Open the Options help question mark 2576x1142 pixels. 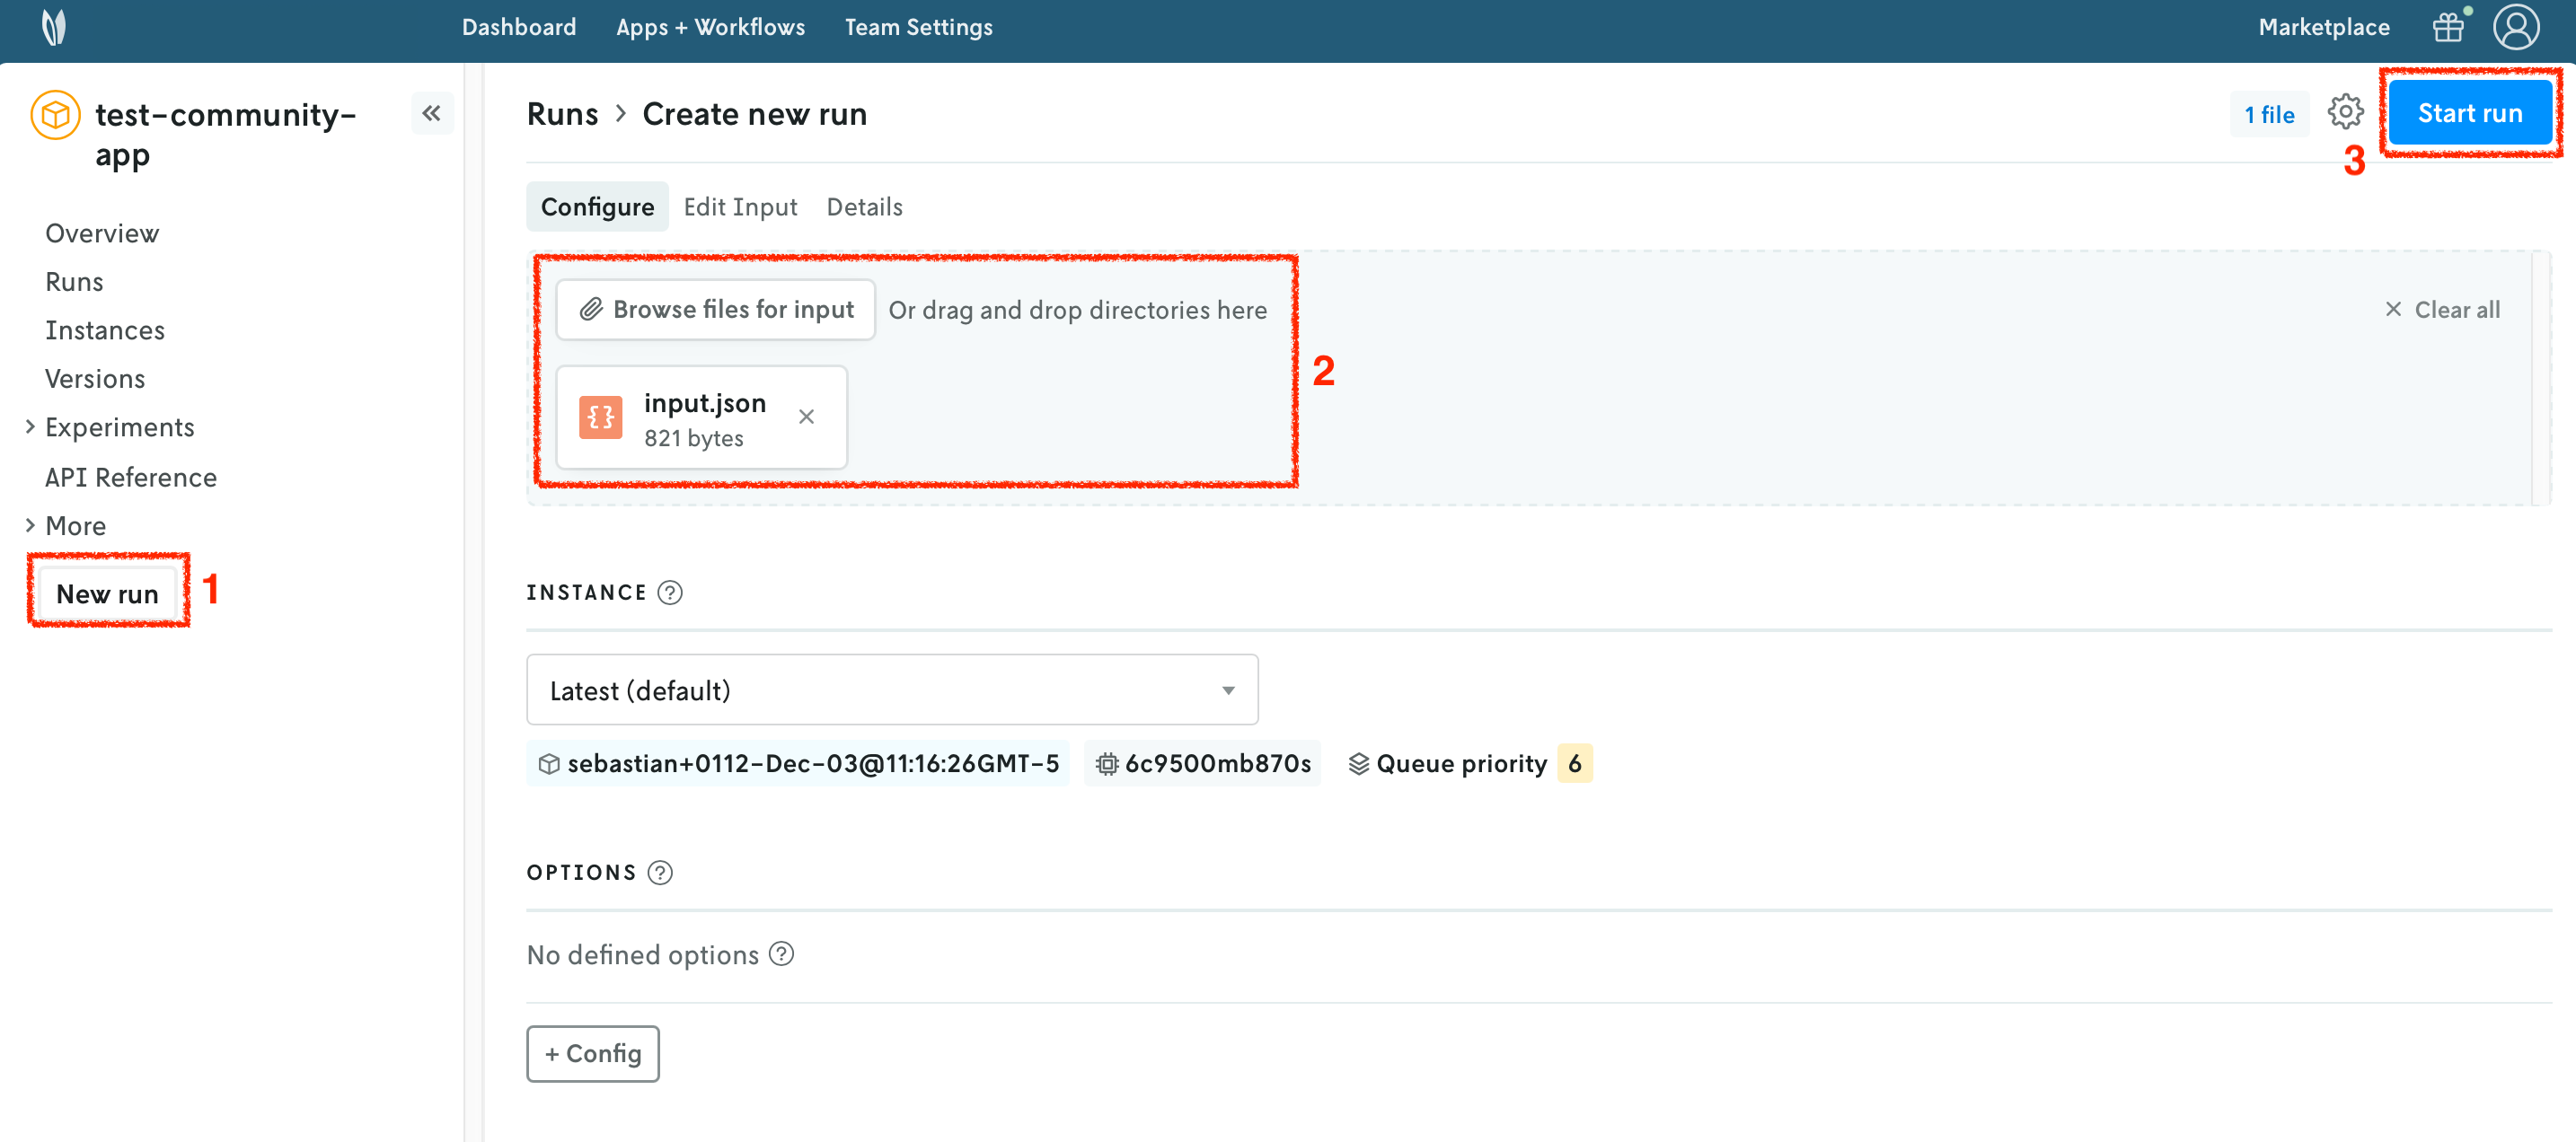click(x=660, y=873)
